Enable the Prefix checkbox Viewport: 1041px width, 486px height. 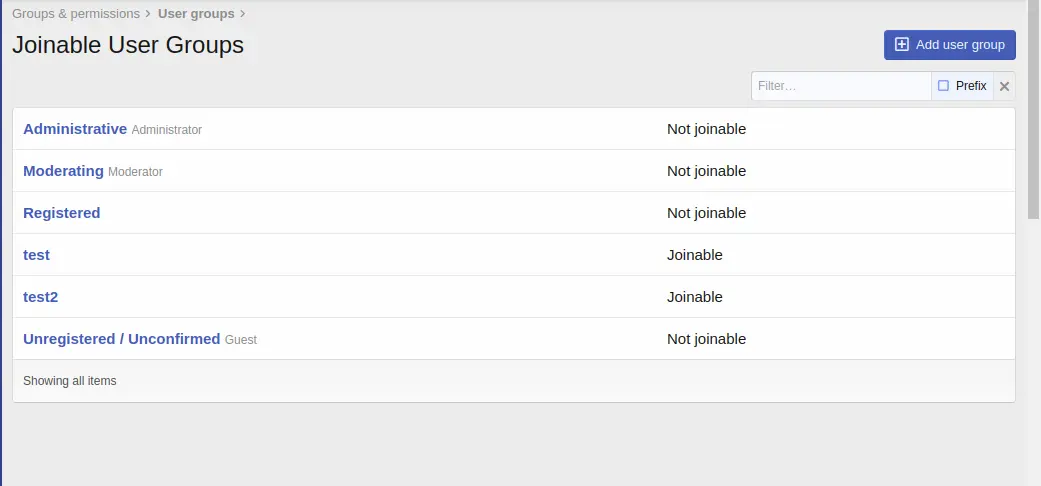tap(943, 86)
